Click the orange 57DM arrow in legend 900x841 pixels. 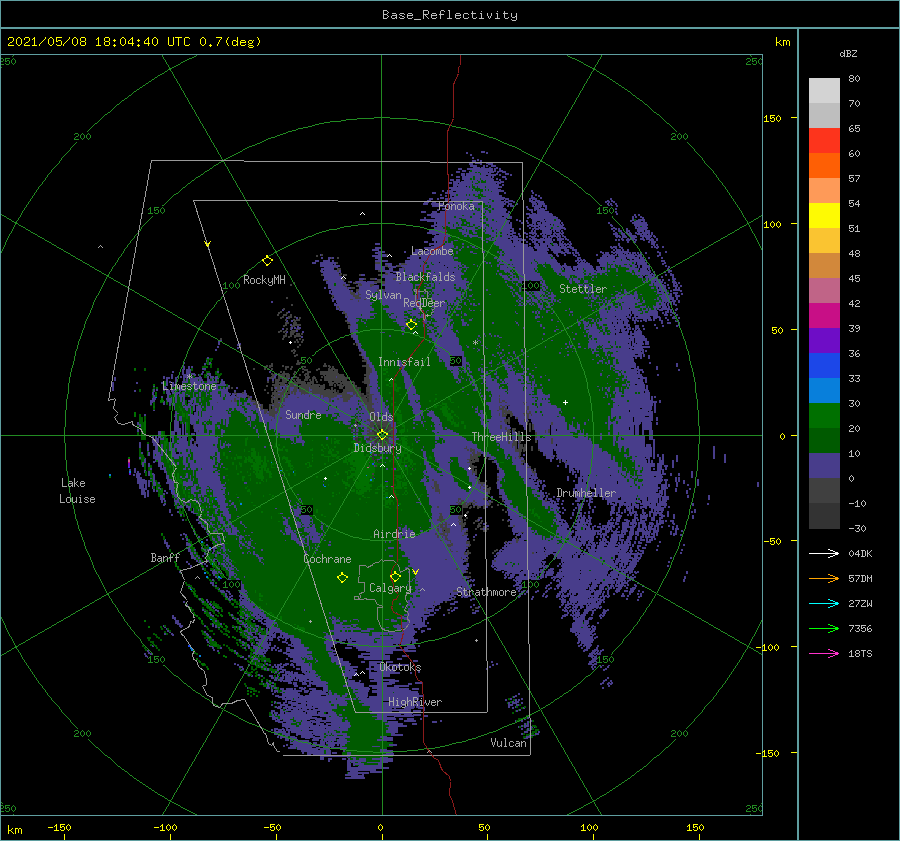click(x=824, y=579)
